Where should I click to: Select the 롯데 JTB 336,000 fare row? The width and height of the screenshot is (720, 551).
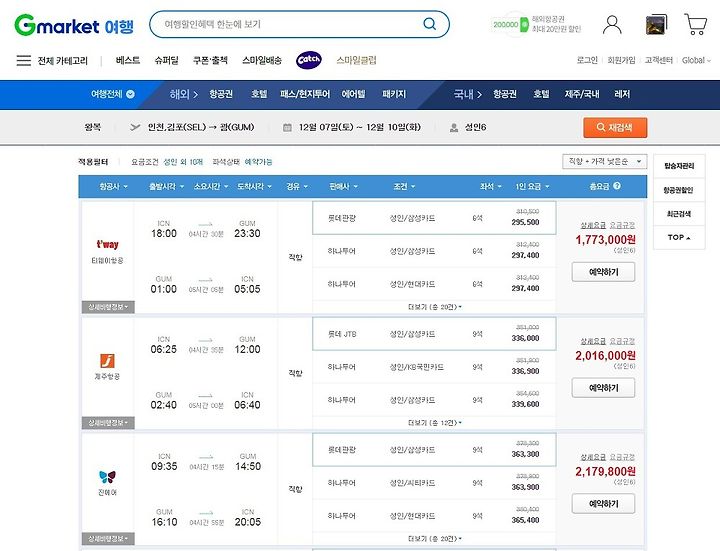point(434,334)
